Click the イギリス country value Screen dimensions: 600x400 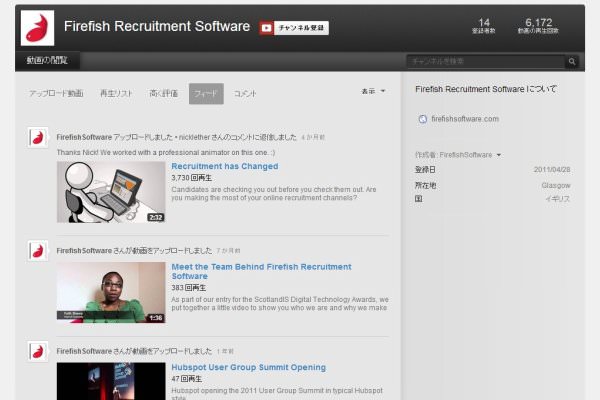click(x=558, y=199)
